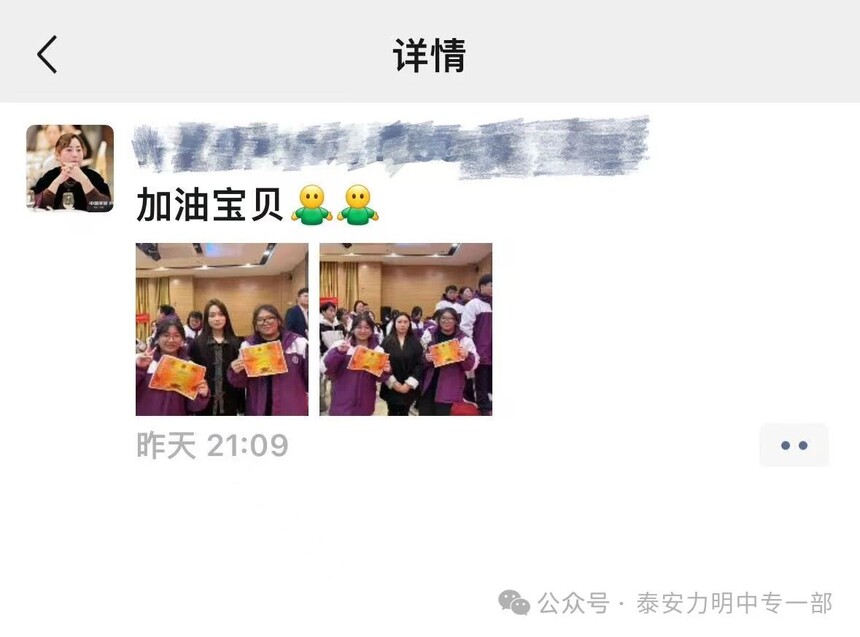Tap the 详情 page title
The image size is (860, 637).
pos(429,55)
